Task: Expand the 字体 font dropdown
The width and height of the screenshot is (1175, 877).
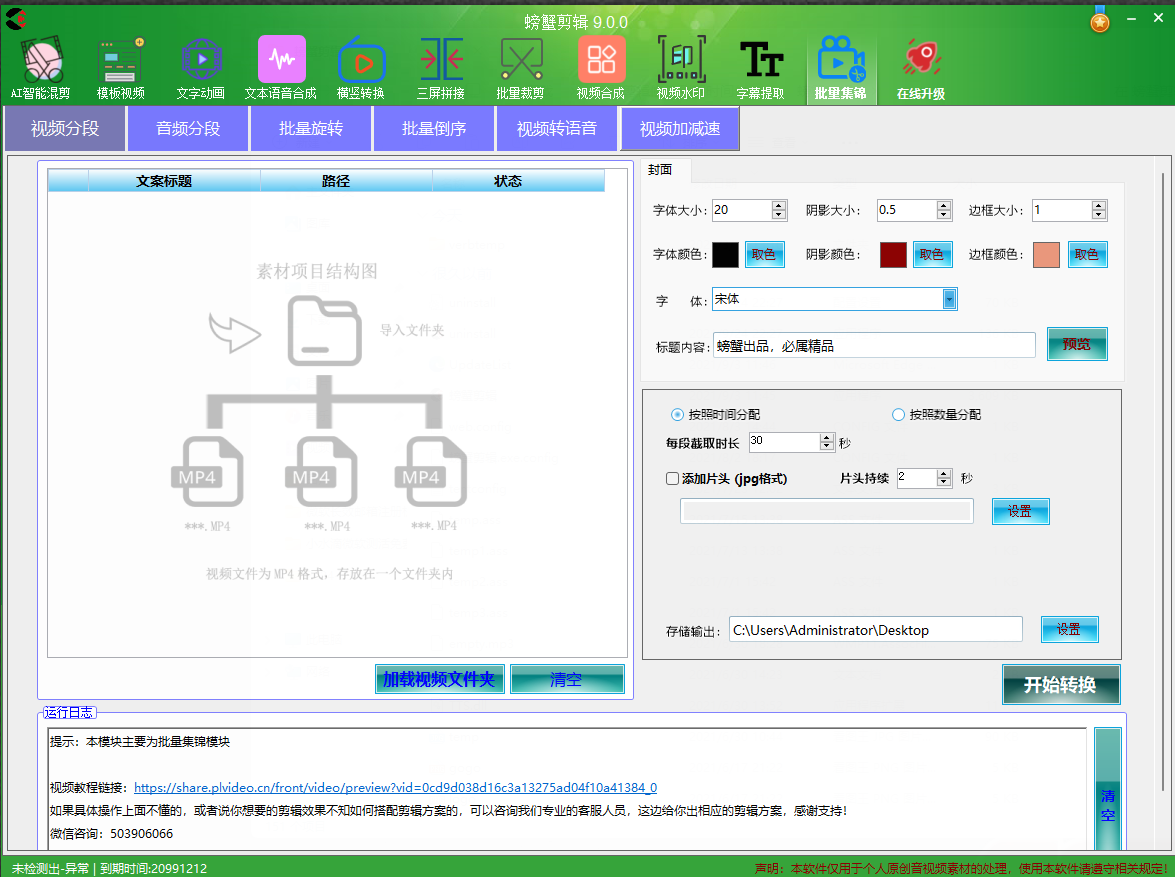Action: pyautogui.click(x=949, y=299)
